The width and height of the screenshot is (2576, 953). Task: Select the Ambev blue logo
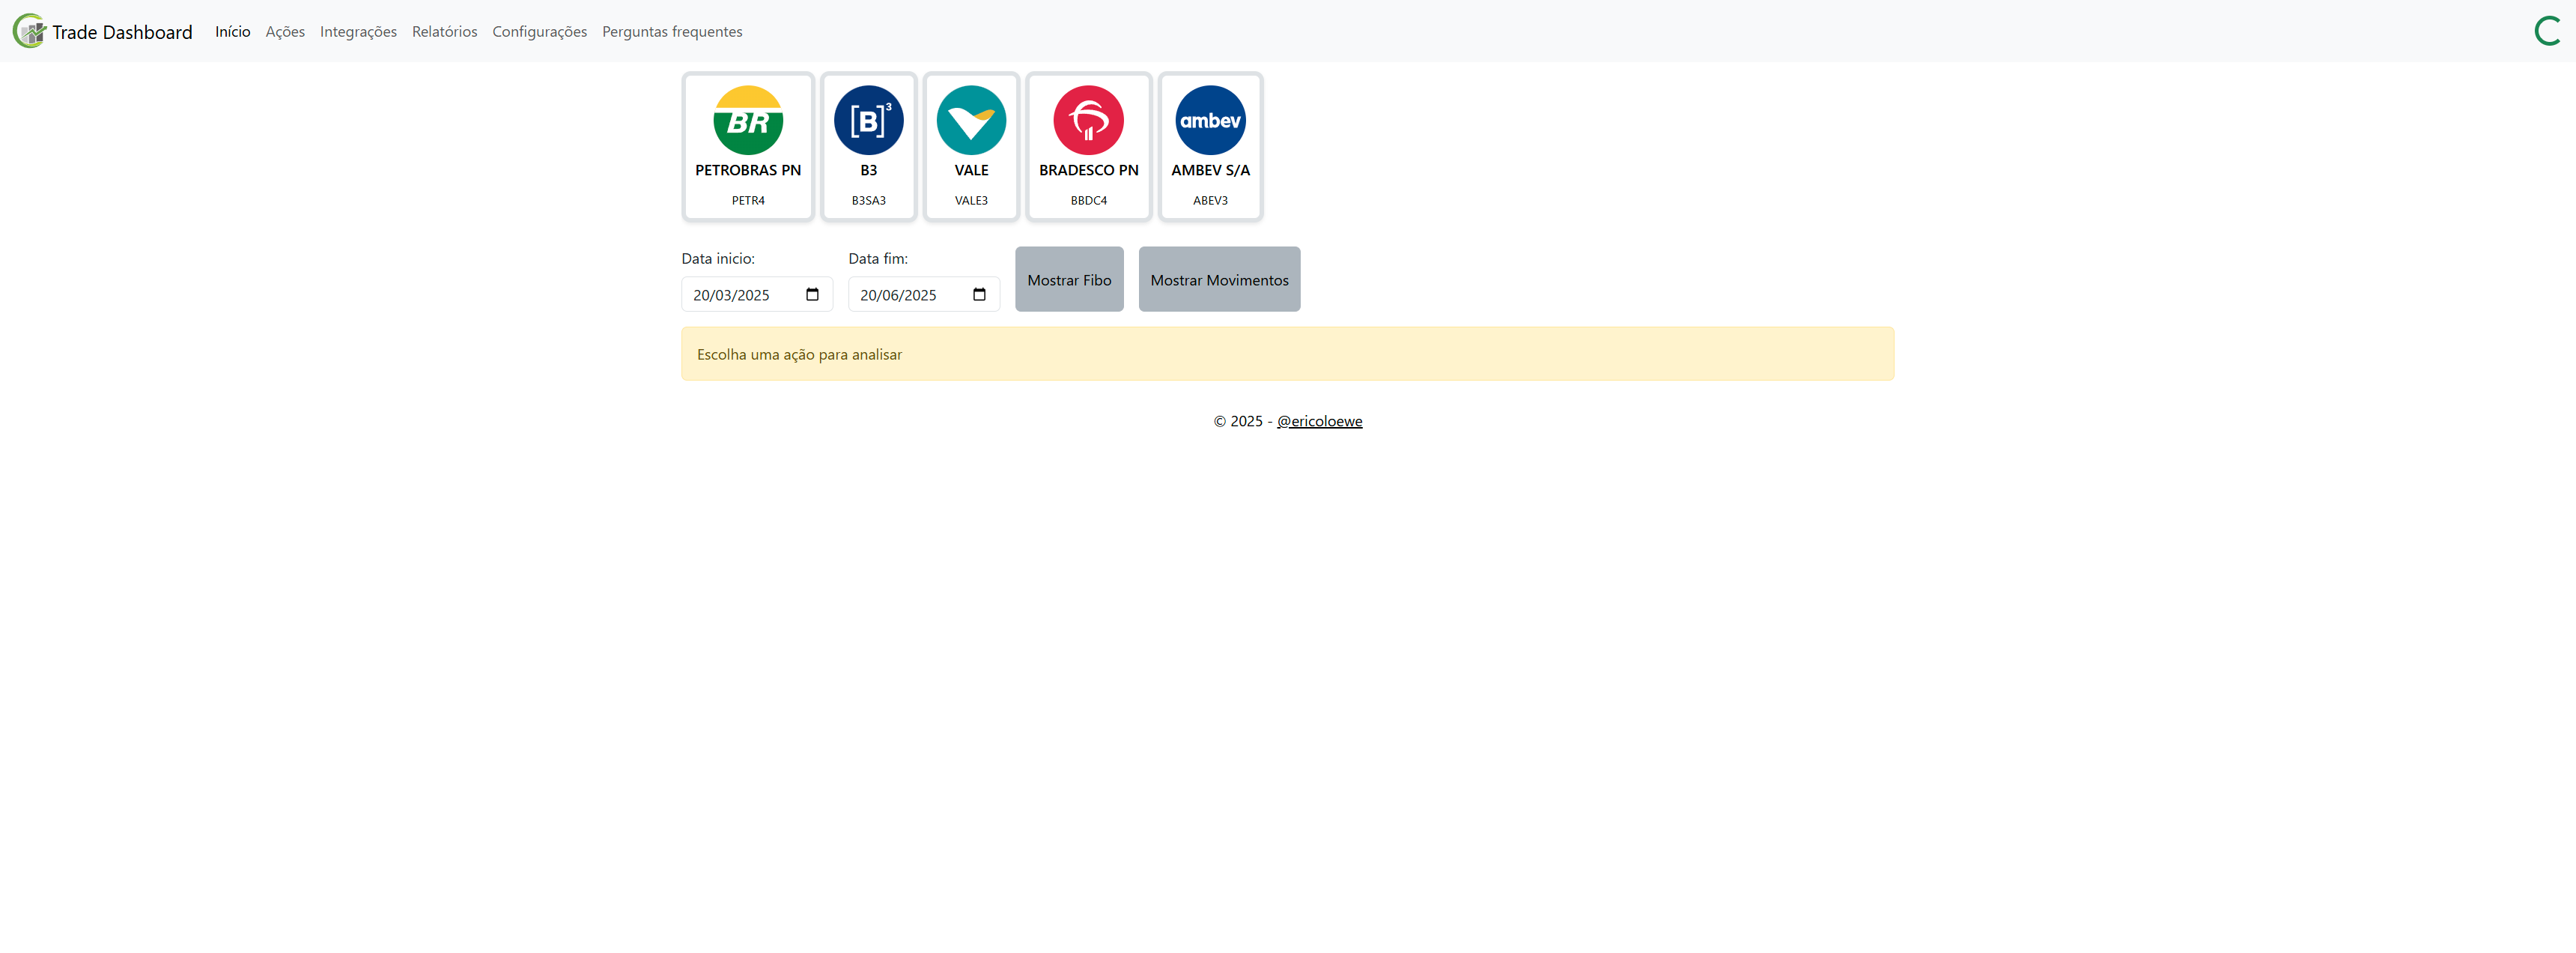point(1210,120)
